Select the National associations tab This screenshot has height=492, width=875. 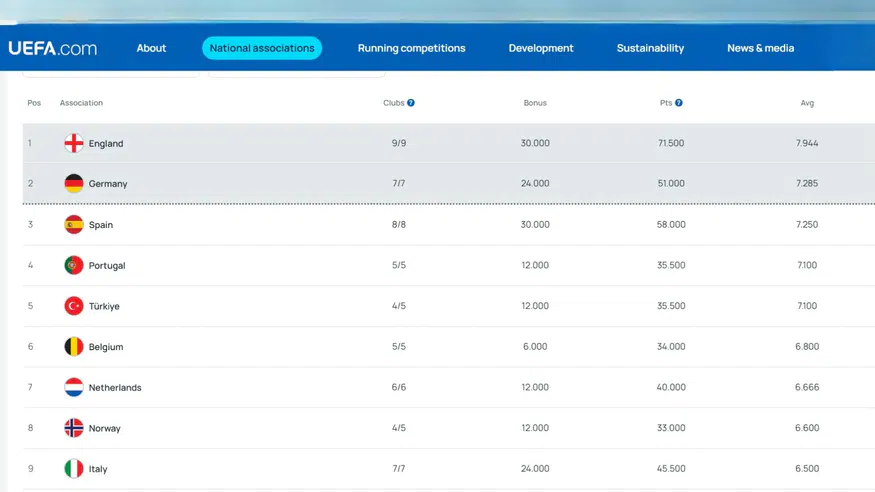click(262, 48)
